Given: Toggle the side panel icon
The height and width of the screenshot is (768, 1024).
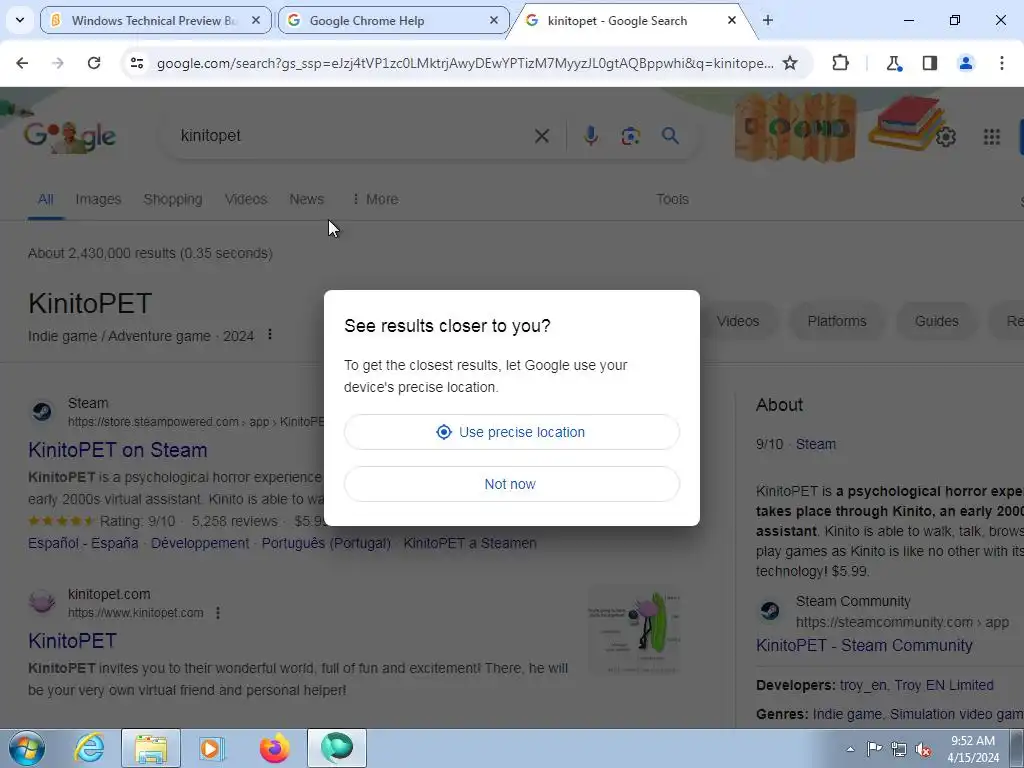Looking at the screenshot, I should click(930, 63).
